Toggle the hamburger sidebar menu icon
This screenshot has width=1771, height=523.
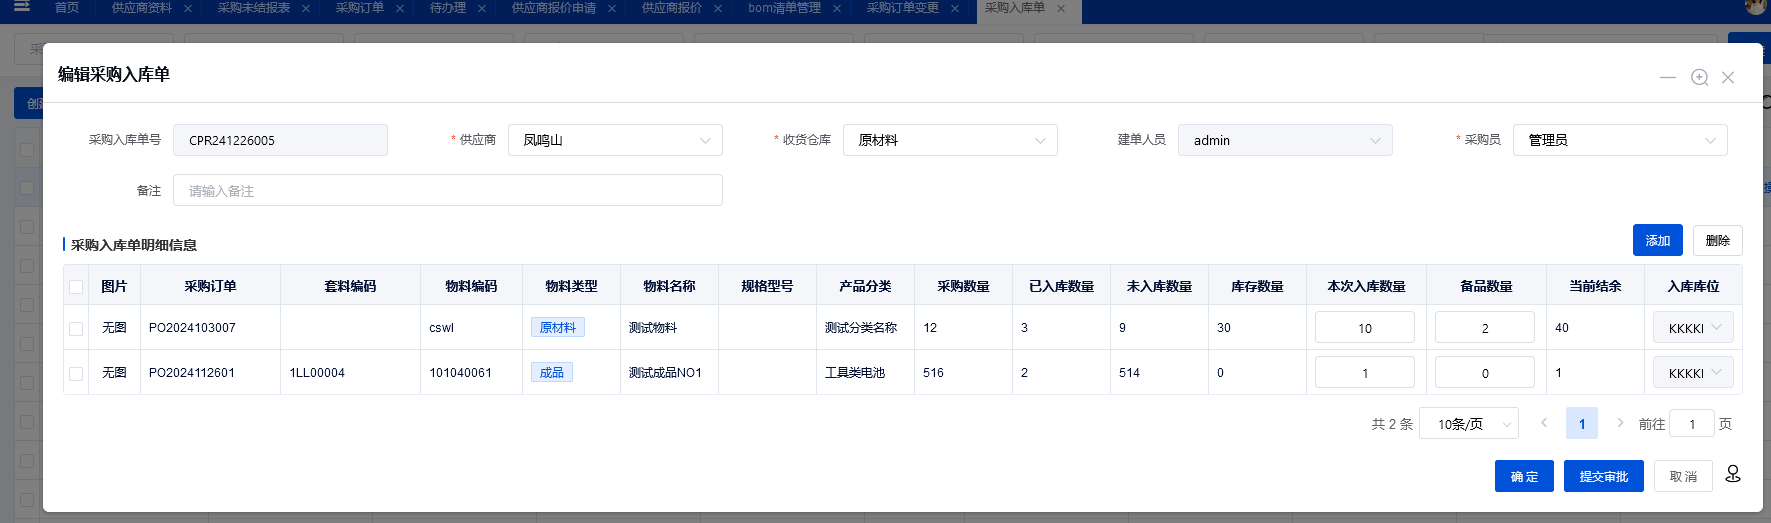pos(21,6)
